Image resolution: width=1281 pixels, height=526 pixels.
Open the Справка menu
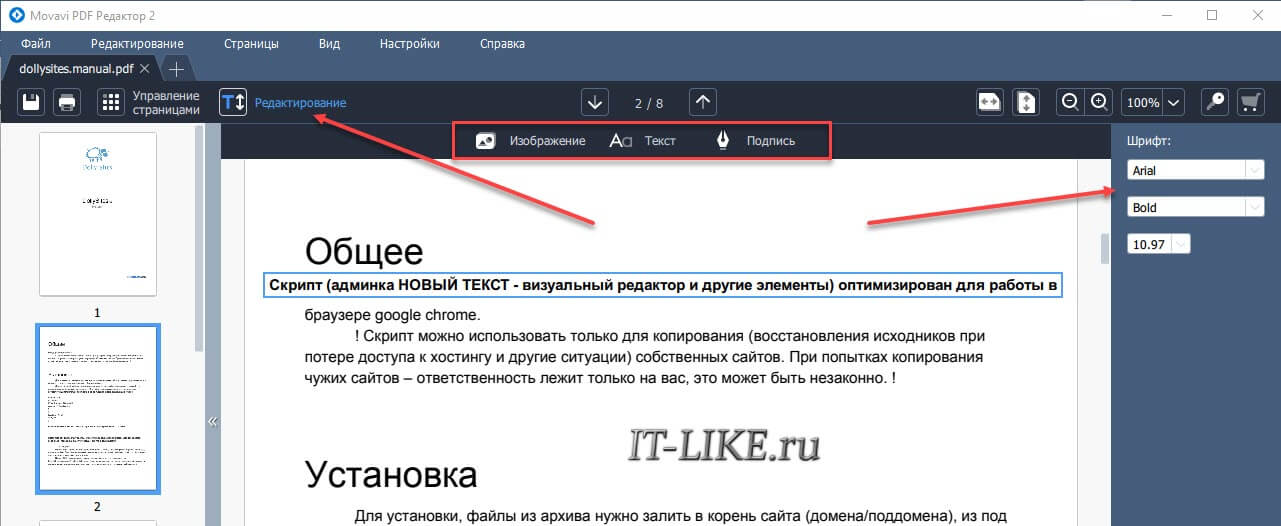502,44
